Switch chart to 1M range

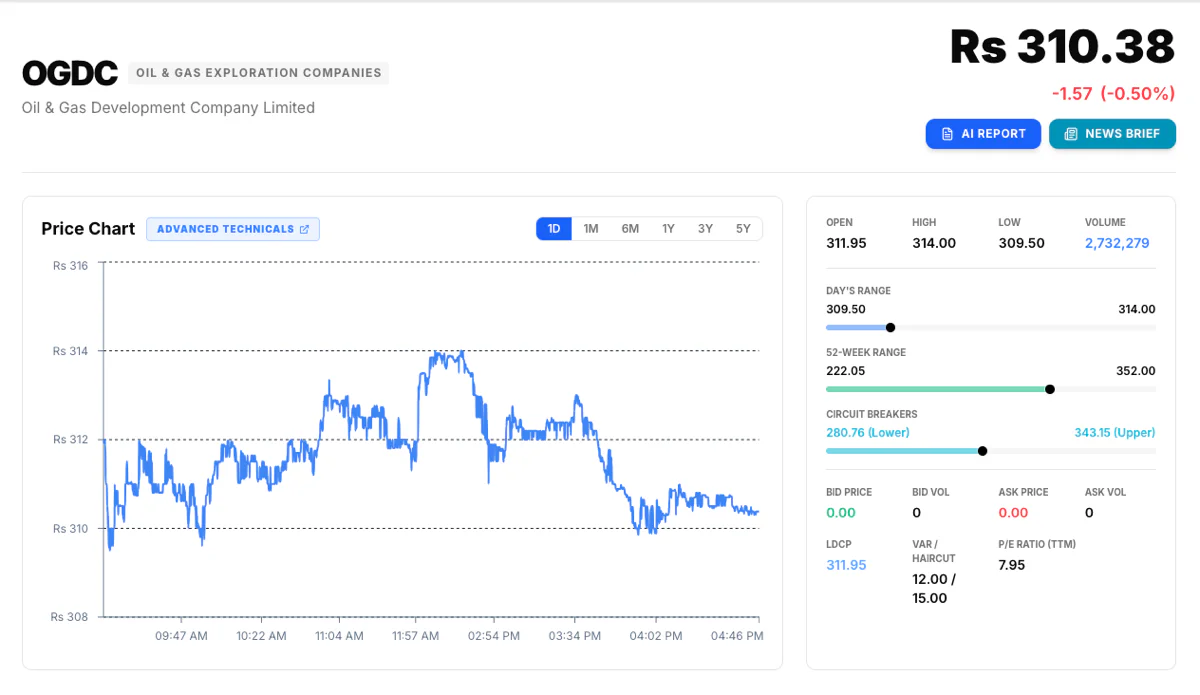pyautogui.click(x=591, y=229)
